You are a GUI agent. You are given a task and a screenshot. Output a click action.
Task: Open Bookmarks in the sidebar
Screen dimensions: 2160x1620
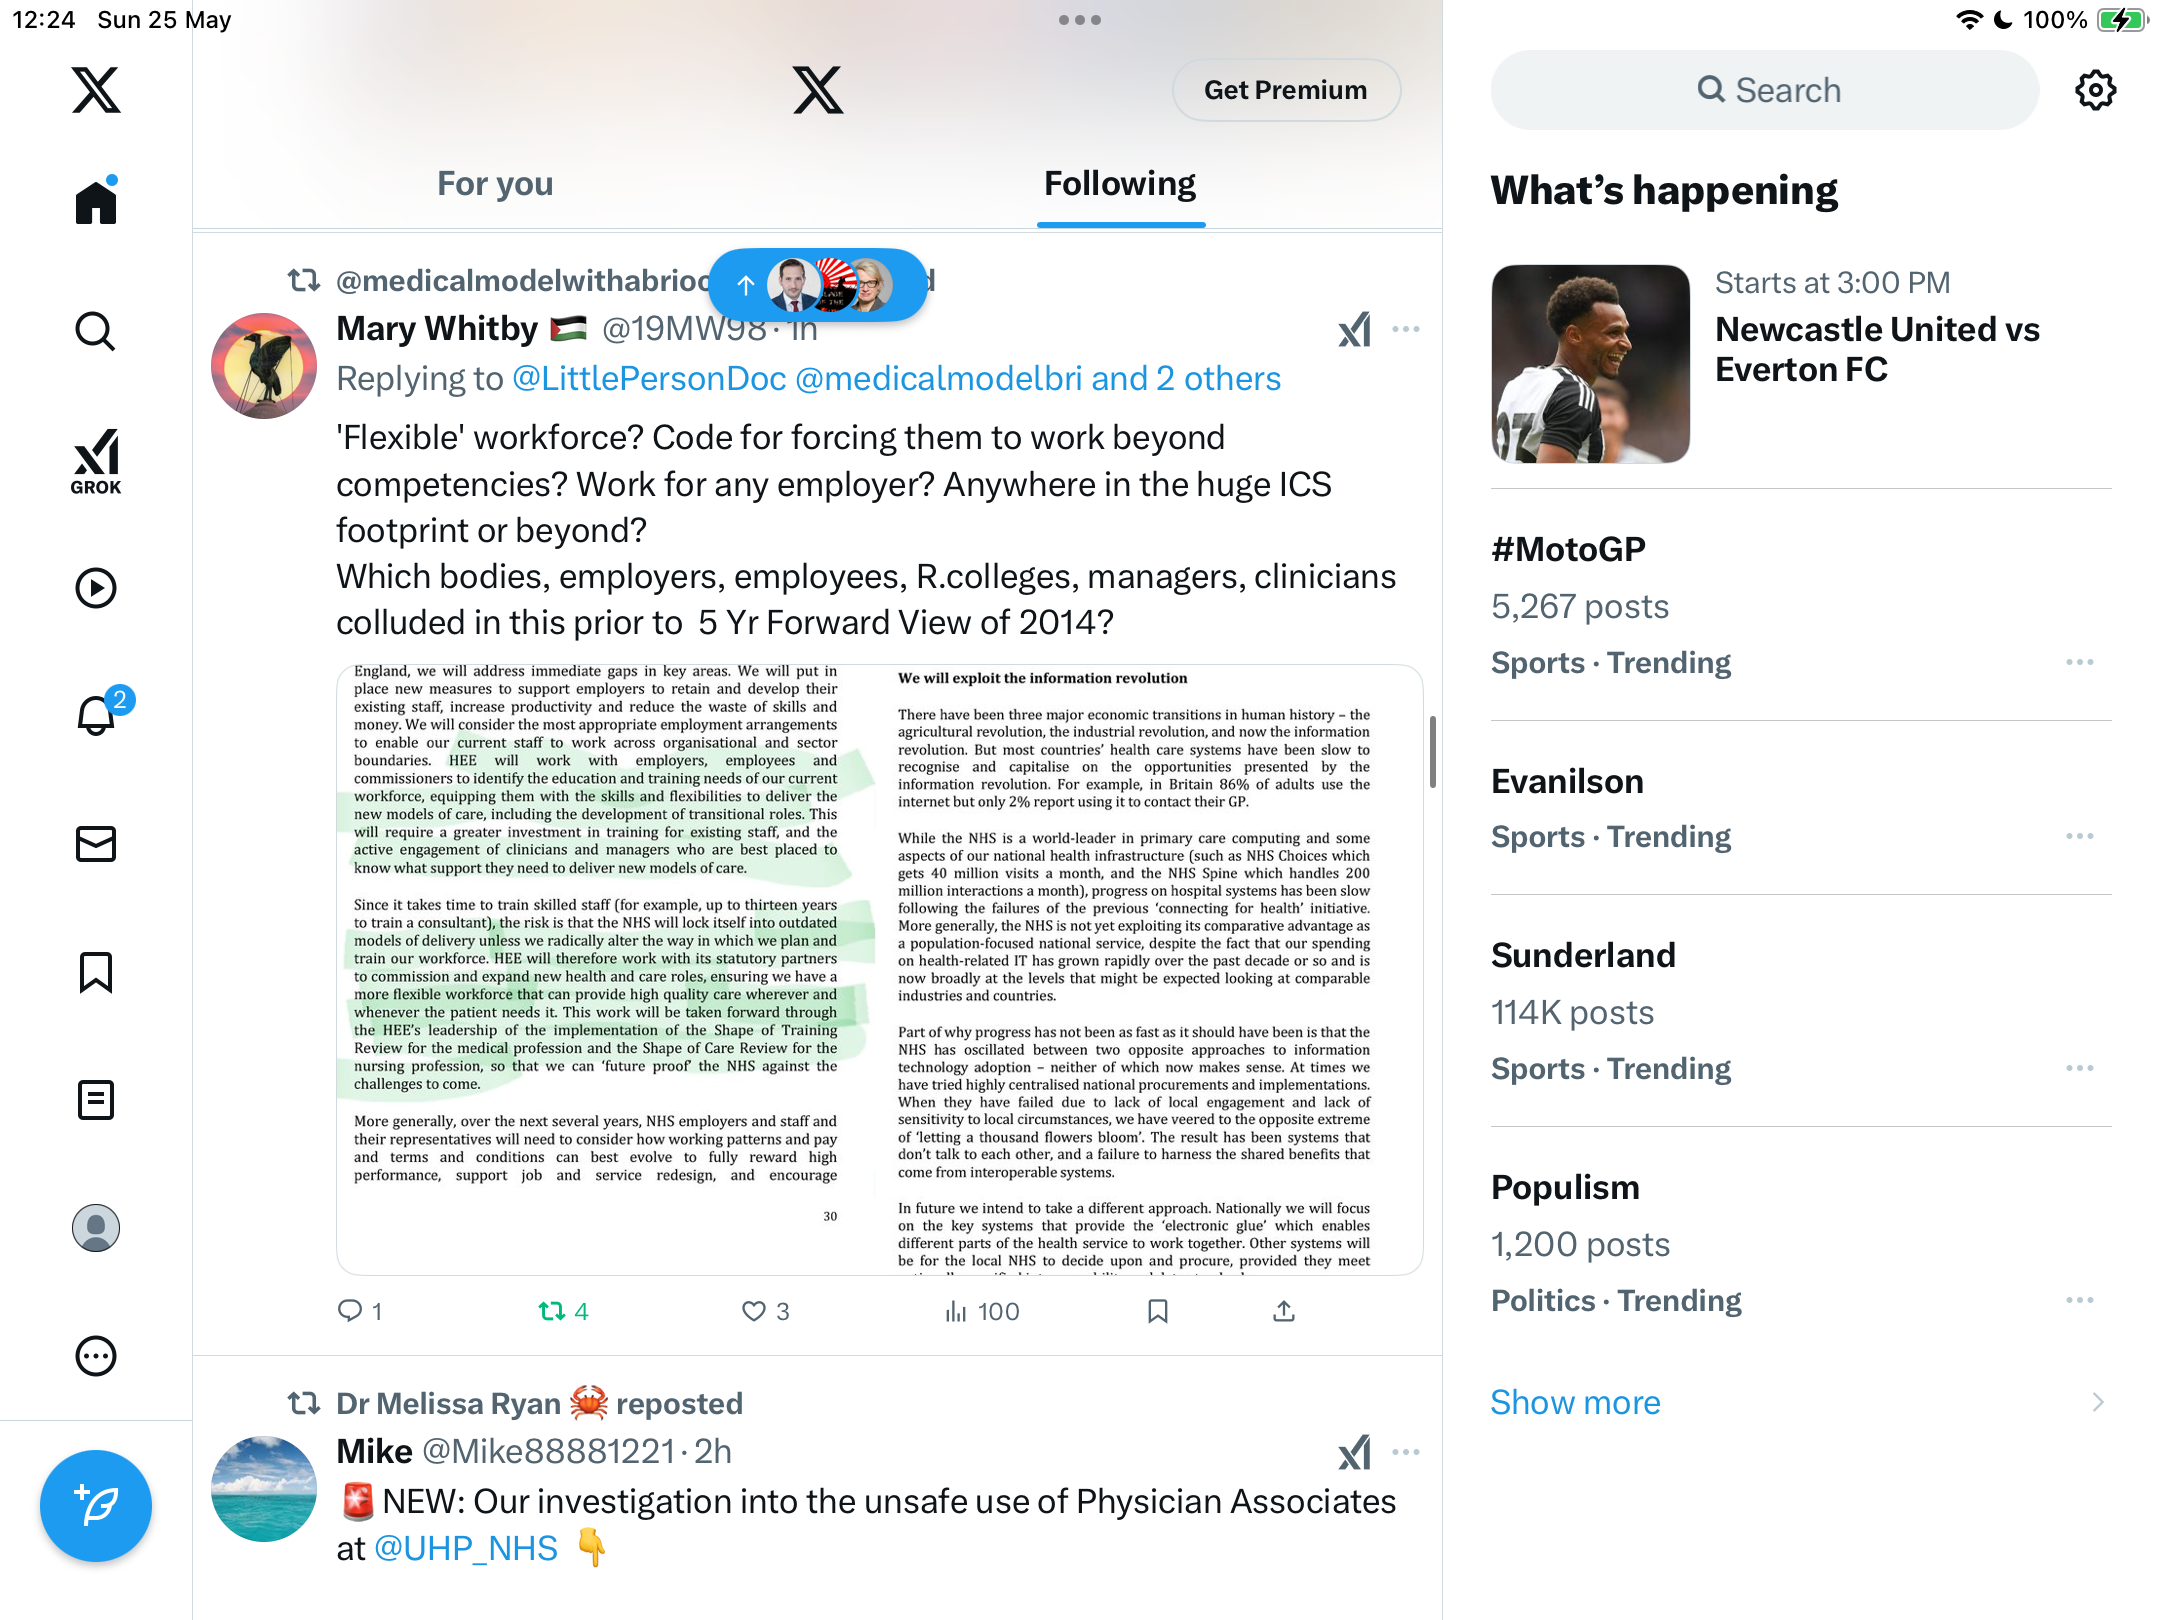pos(96,972)
